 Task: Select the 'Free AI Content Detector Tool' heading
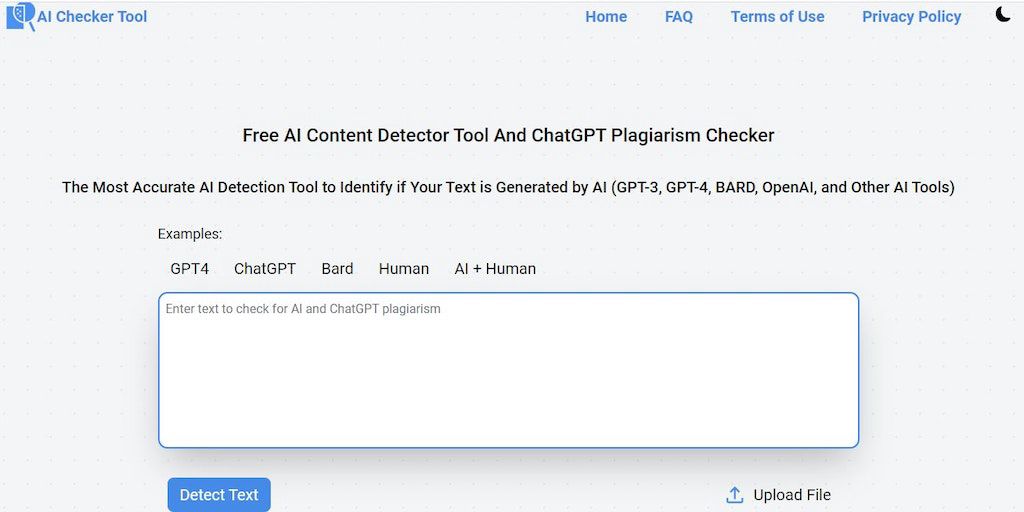508,135
